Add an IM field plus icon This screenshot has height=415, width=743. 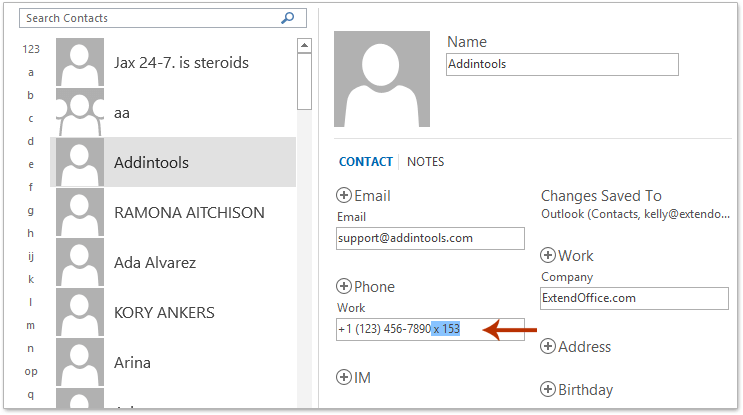pos(344,377)
